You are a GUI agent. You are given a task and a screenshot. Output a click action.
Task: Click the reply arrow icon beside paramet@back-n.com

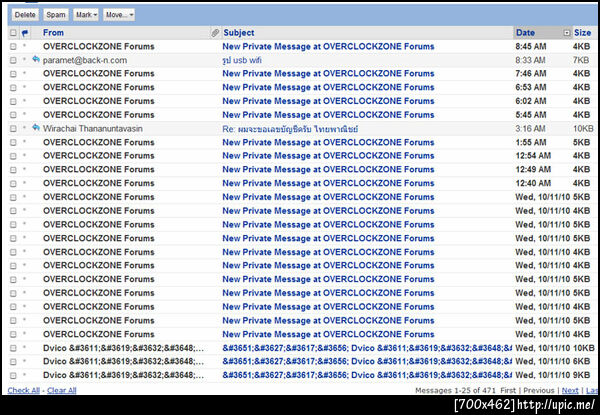click(36, 59)
